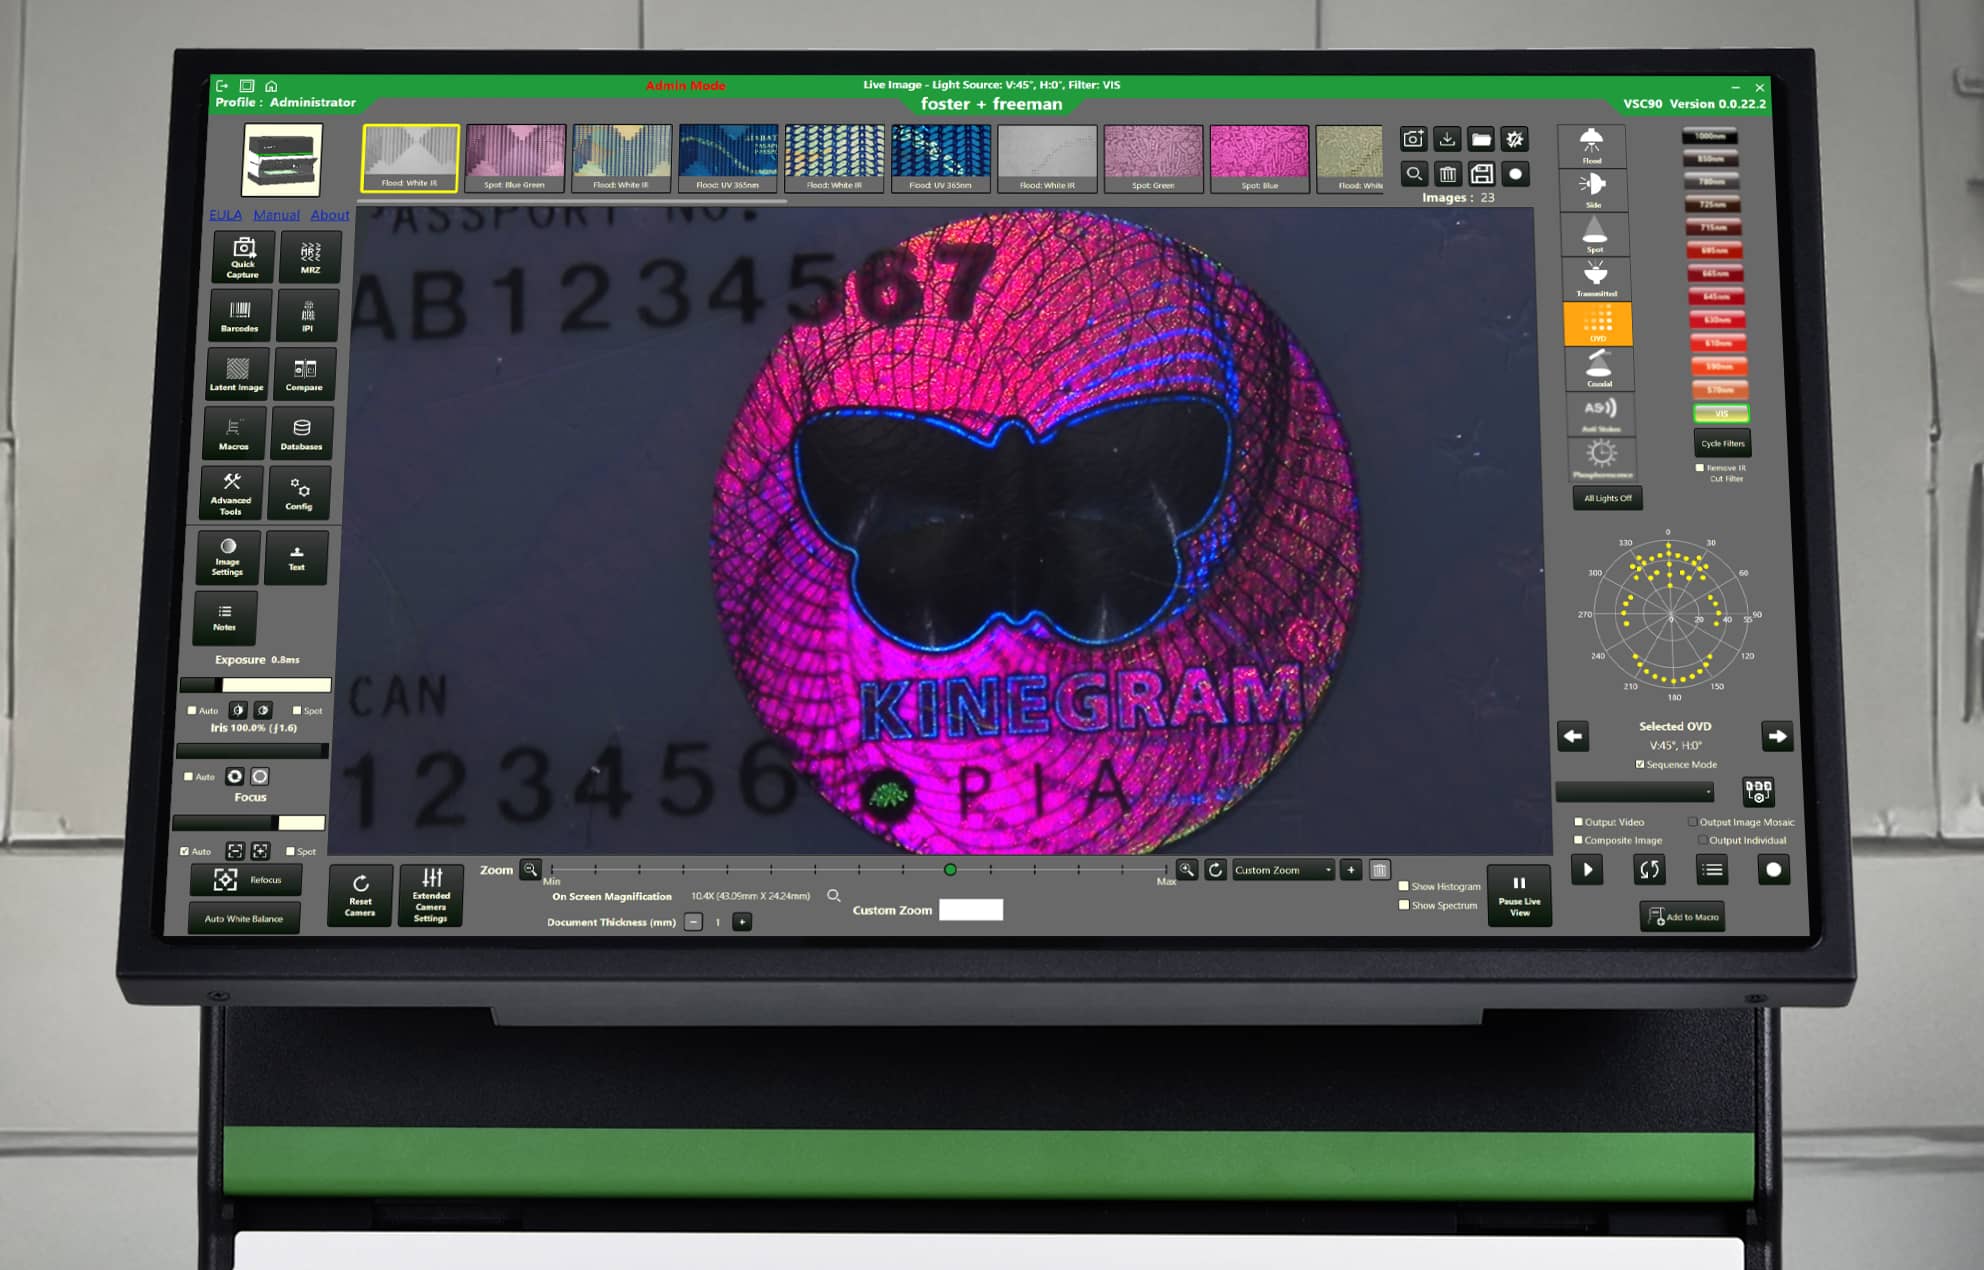Uncheck Sequence Mode
Viewport: 1984px width, 1270px height.
click(x=1641, y=763)
